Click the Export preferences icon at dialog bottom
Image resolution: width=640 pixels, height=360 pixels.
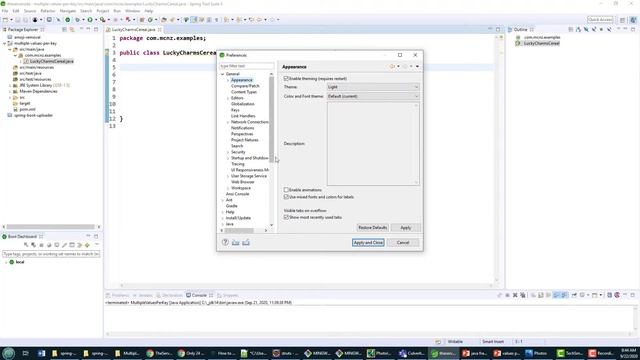click(x=246, y=242)
